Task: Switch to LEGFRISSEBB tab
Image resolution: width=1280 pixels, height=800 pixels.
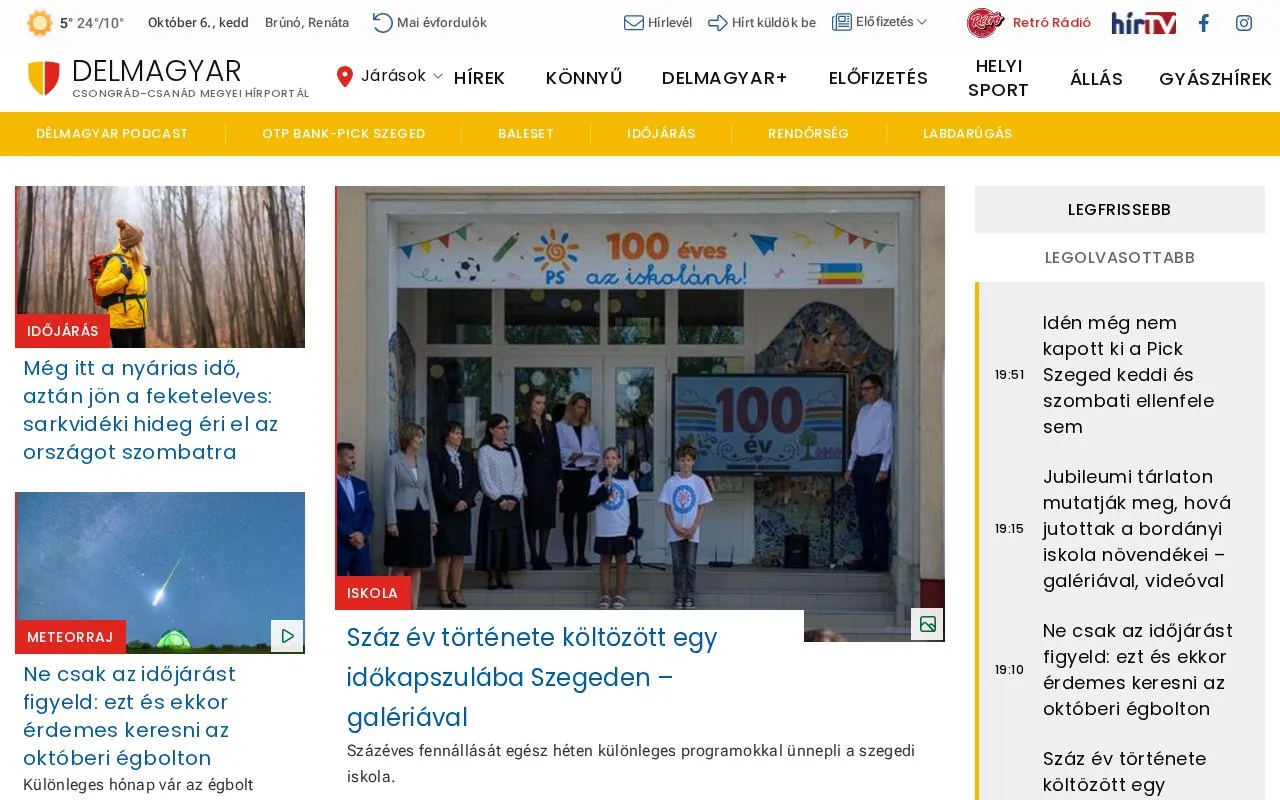Action: pos(1120,210)
